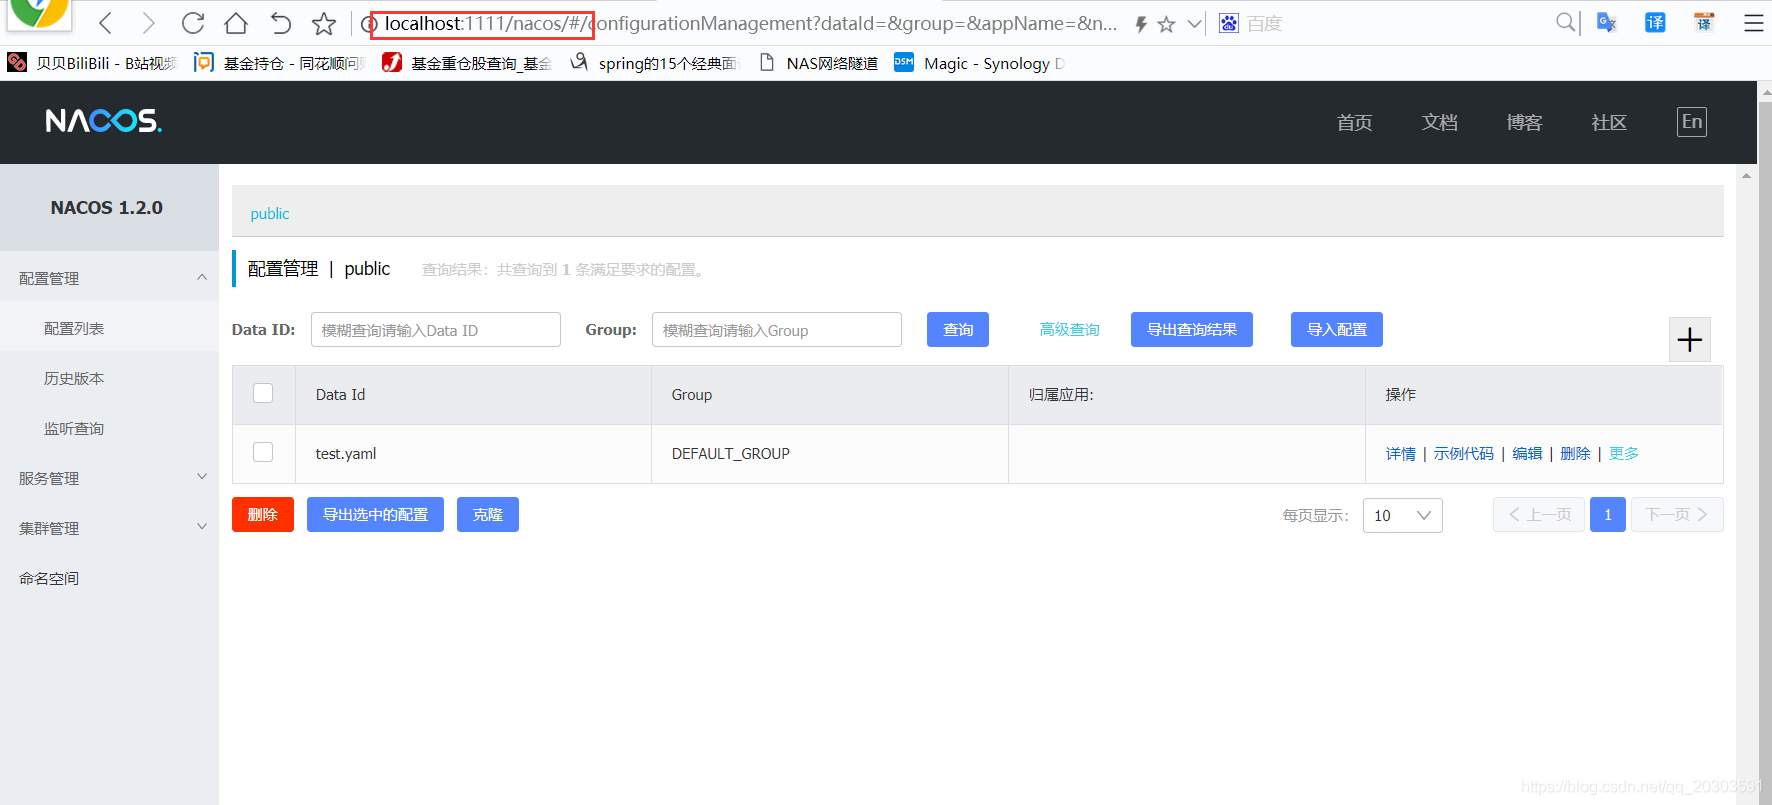Image resolution: width=1772 pixels, height=805 pixels.
Task: Select 历史版本 in sidebar
Action: (109, 378)
